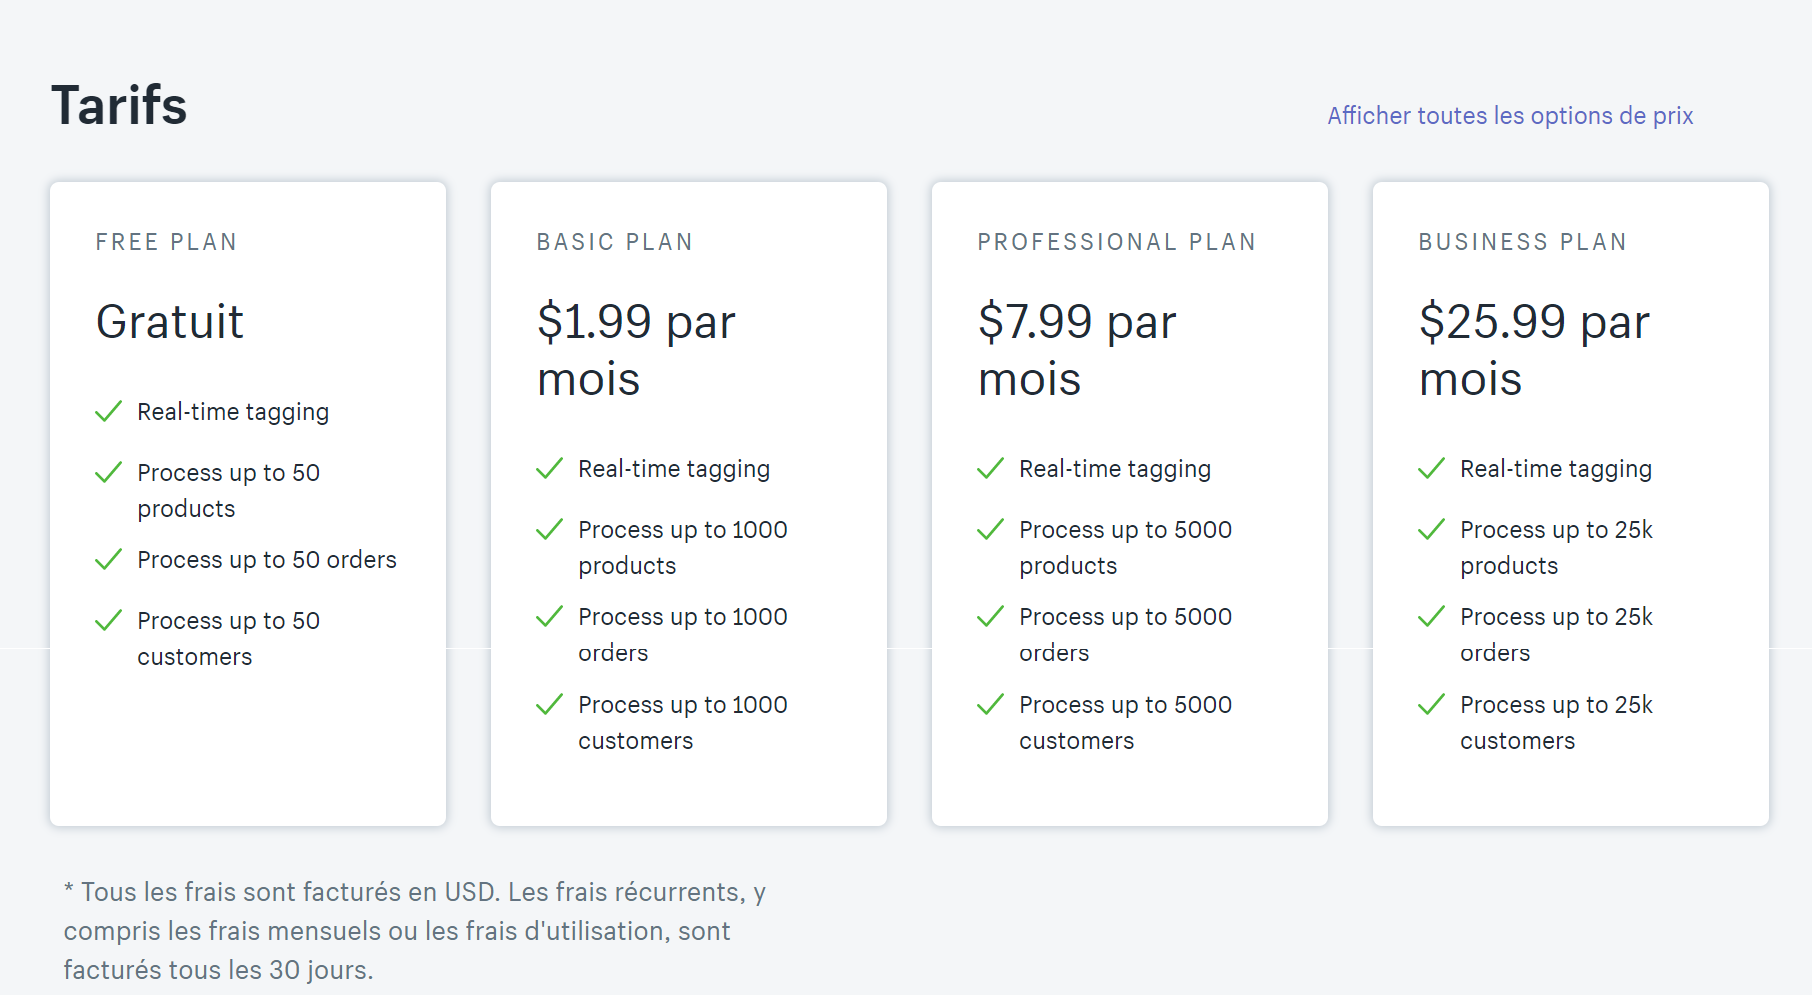Click checkmark beside 'Process up to 25k orders'
The width and height of the screenshot is (1812, 995).
click(1431, 617)
